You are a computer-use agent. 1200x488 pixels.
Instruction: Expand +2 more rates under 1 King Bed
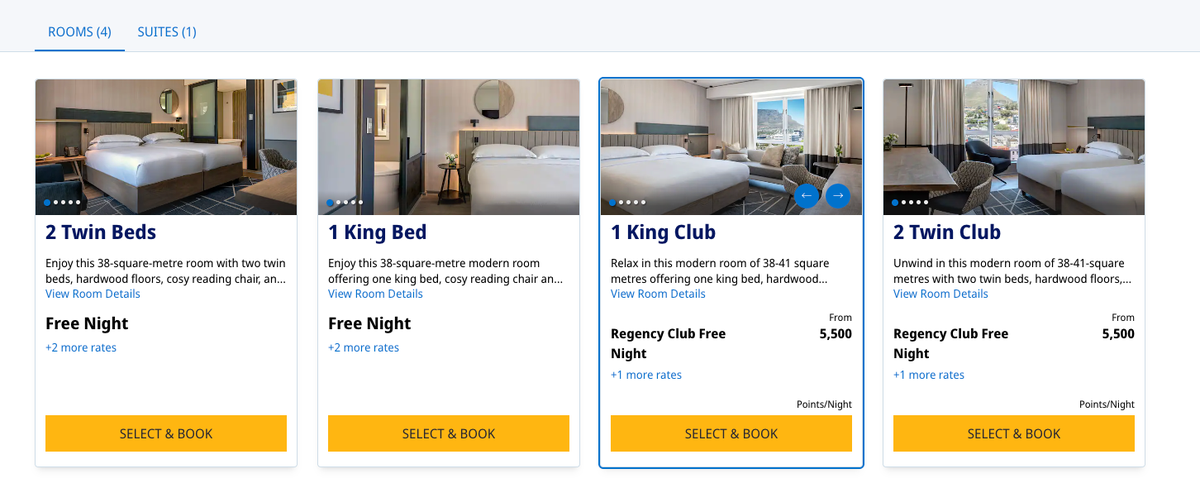[363, 348]
